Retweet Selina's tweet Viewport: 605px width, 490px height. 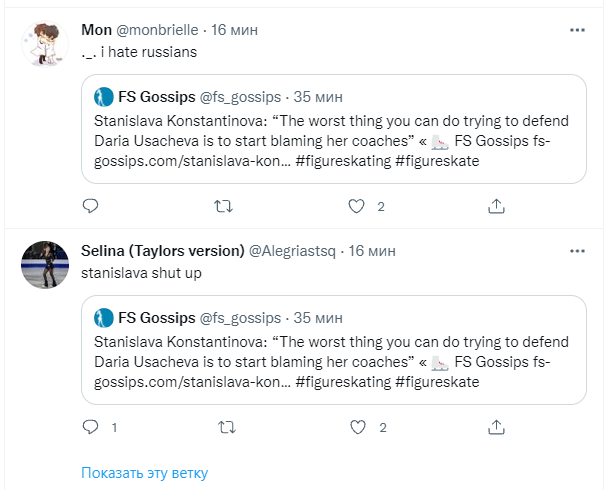click(x=225, y=427)
